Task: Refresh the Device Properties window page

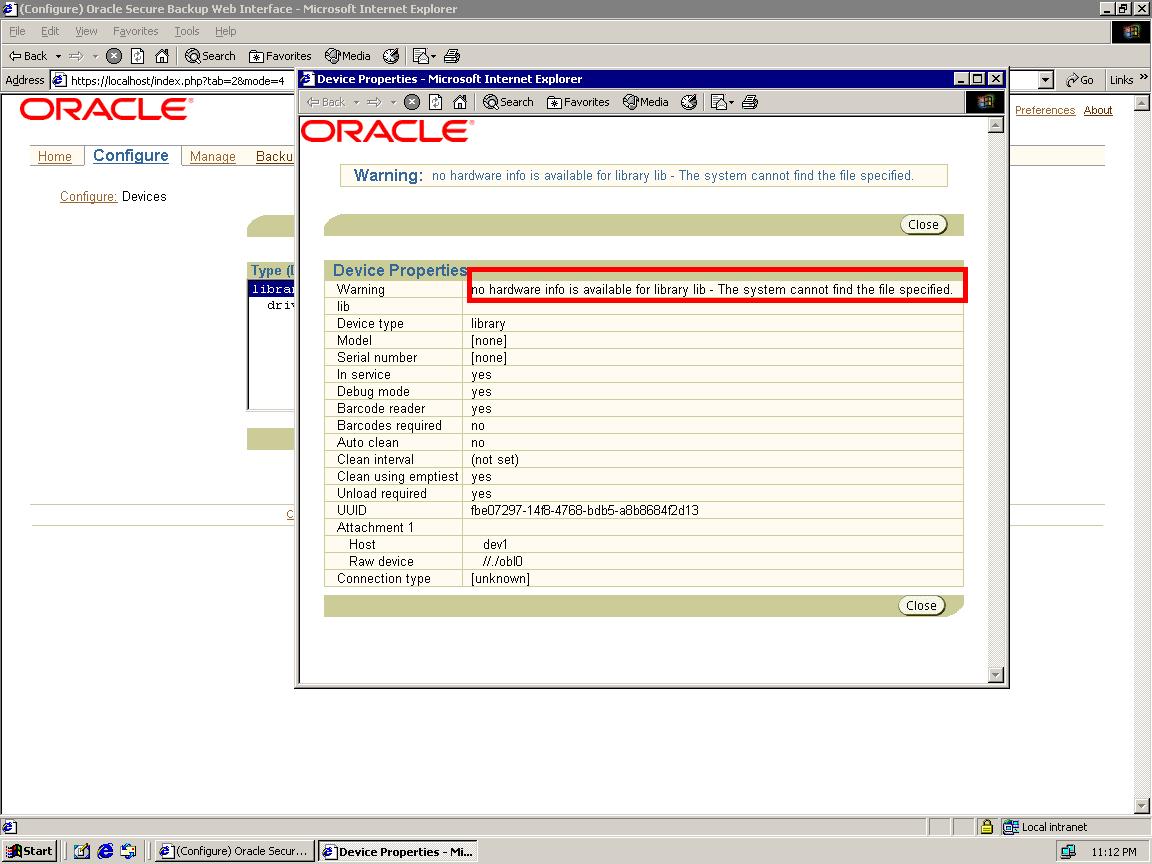Action: 436,102
